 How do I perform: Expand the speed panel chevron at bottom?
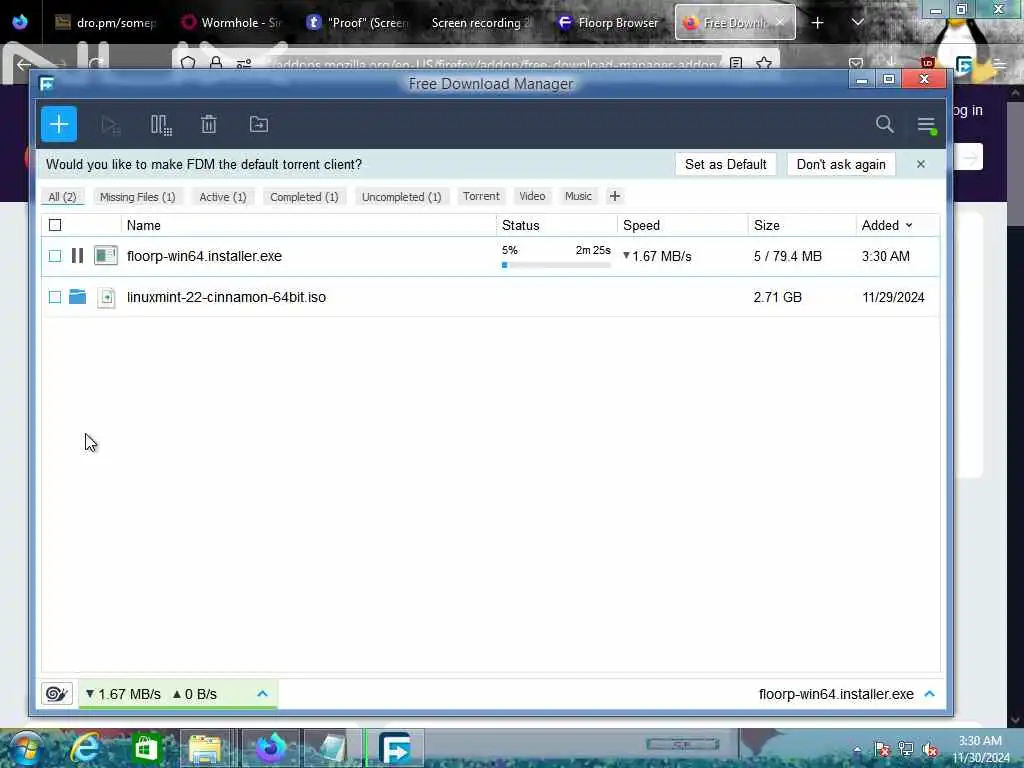coord(263,694)
